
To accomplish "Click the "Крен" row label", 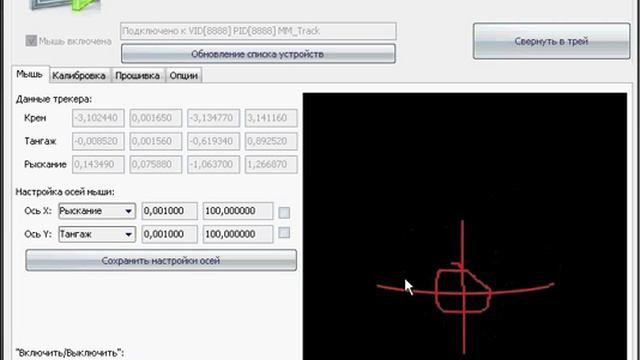I will [35, 118].
